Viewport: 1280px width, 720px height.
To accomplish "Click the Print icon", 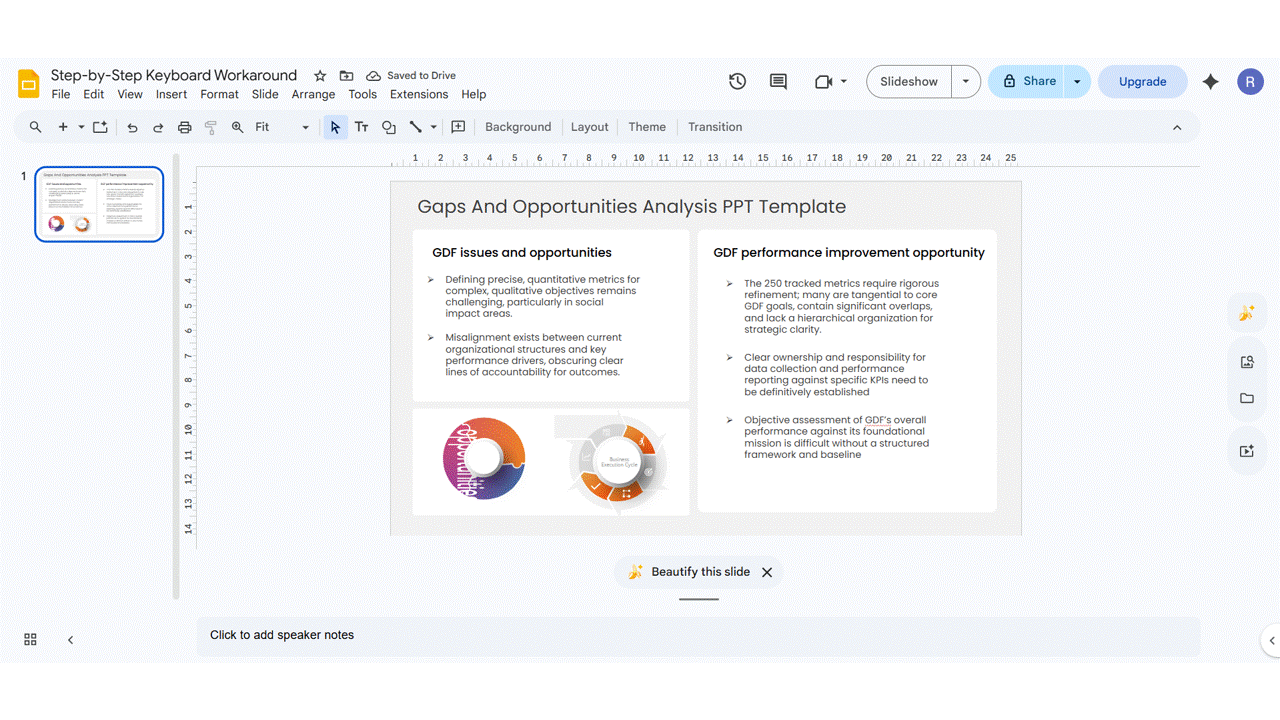I will coord(184,127).
